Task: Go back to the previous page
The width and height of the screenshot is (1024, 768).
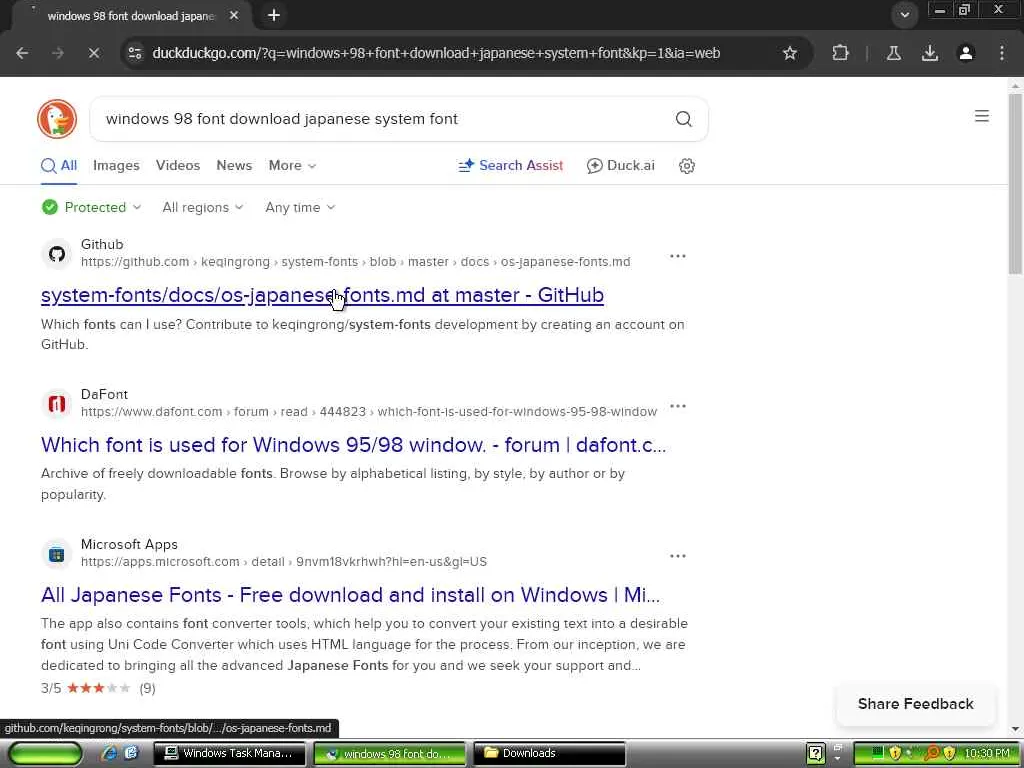Action: [22, 53]
